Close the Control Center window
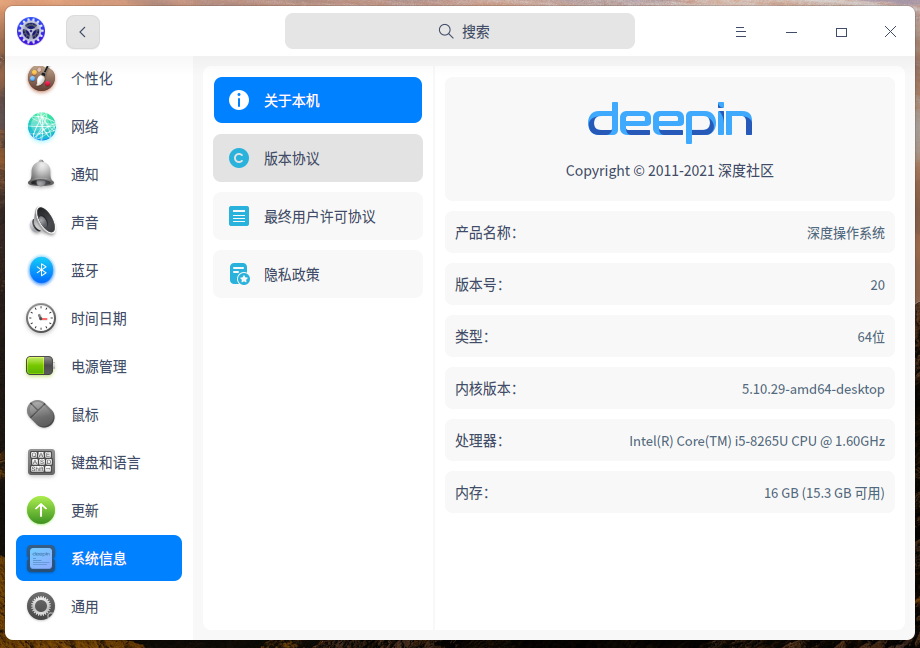This screenshot has height=648, width=920. coord(890,32)
